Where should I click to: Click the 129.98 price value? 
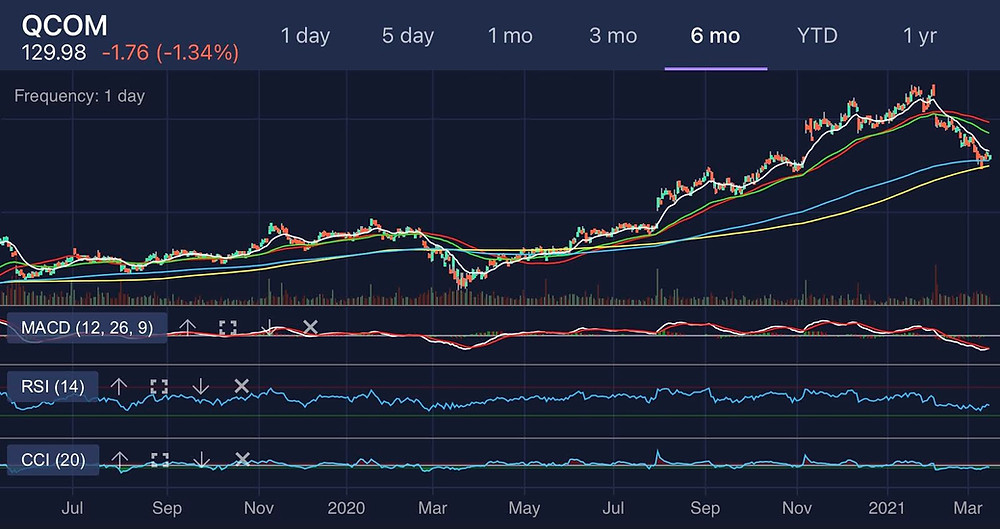54,53
